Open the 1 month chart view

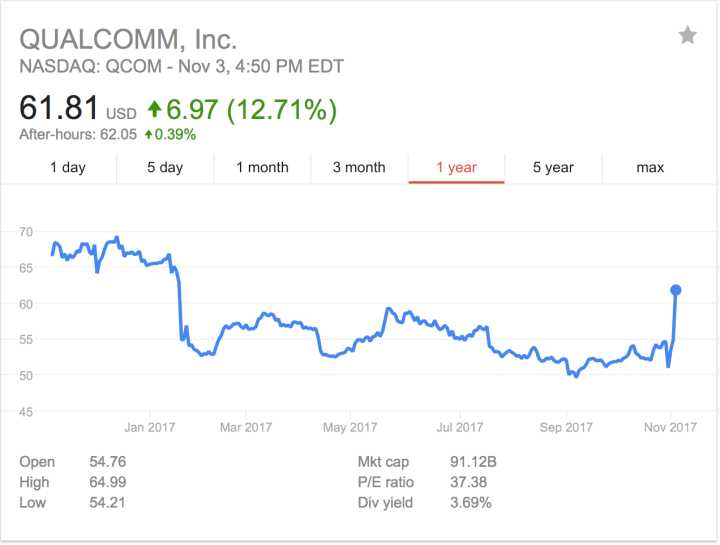[262, 168]
